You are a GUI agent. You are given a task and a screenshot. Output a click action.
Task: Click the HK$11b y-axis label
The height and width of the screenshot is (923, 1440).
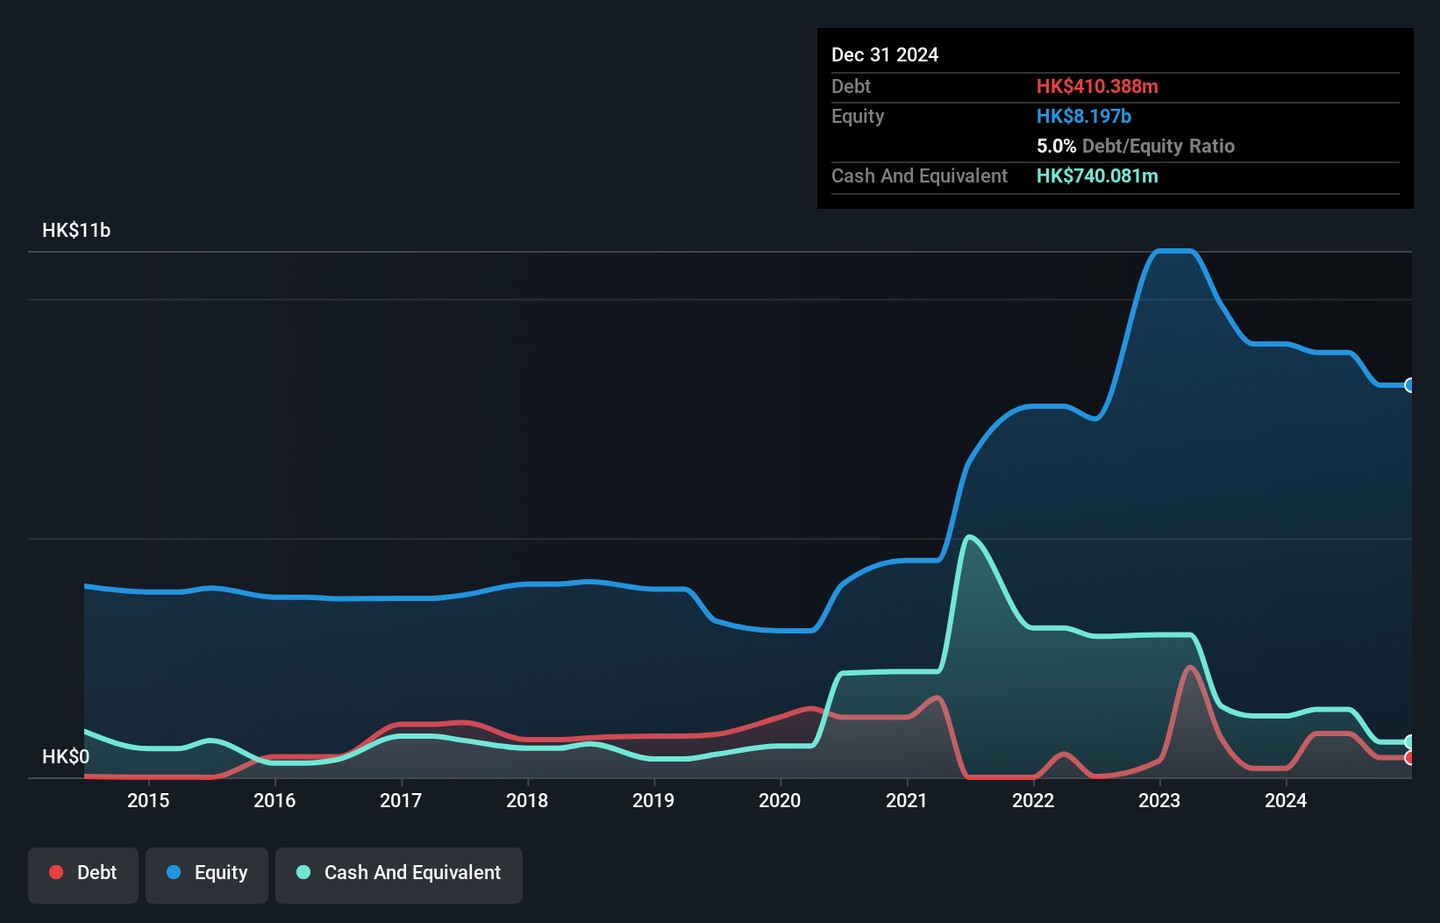(76, 231)
